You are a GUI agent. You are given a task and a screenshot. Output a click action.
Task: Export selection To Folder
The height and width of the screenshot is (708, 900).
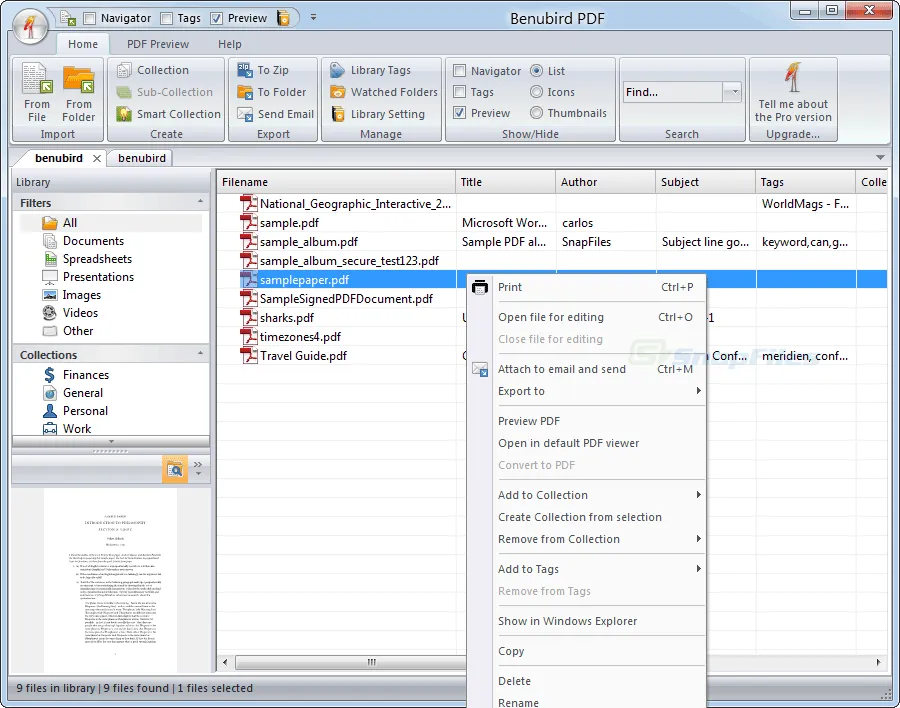[x=271, y=92]
